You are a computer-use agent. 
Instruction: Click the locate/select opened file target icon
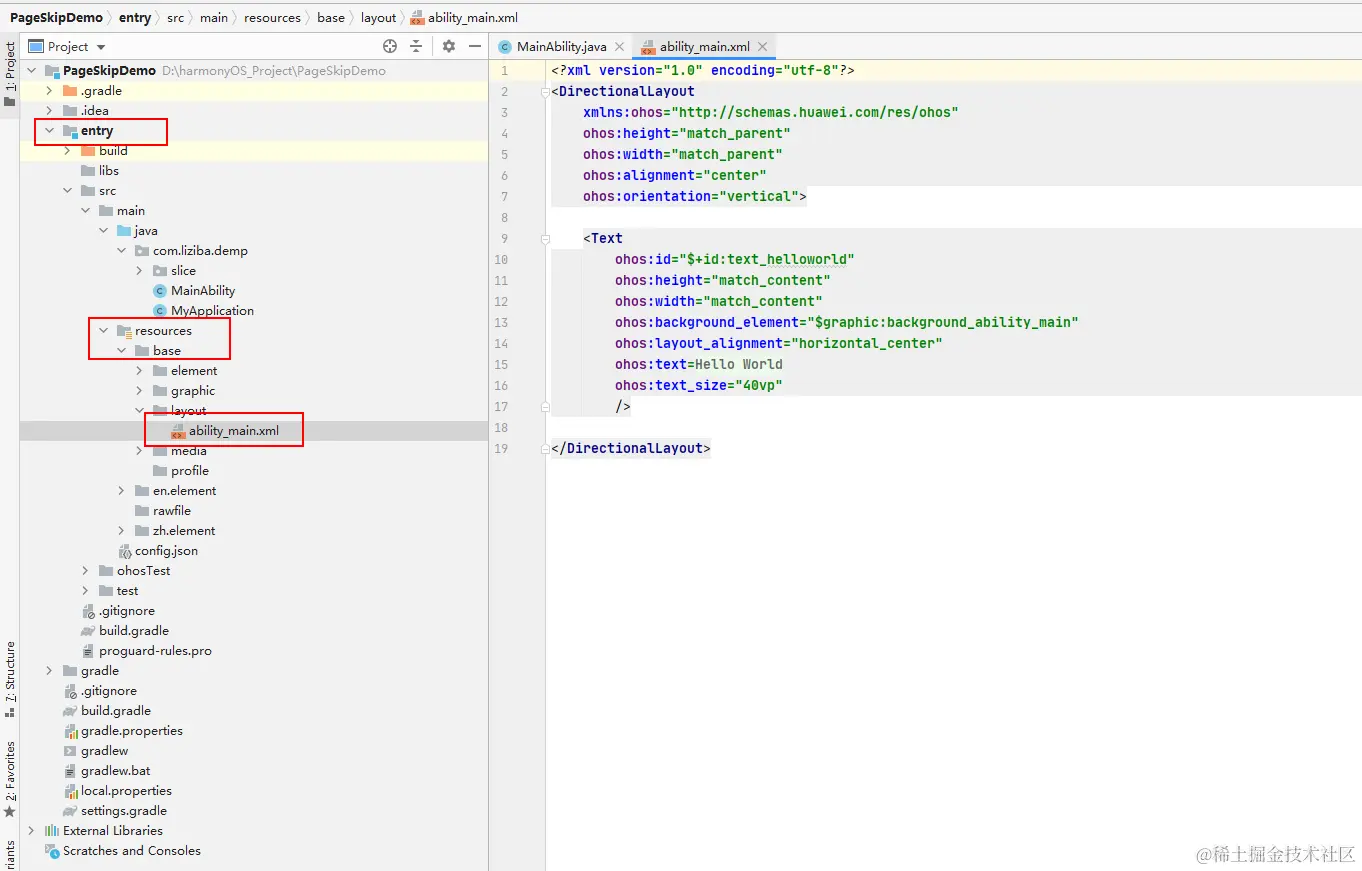(390, 46)
